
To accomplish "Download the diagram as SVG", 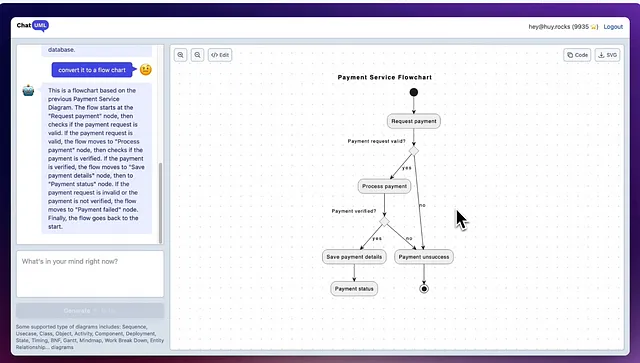I will coord(608,55).
